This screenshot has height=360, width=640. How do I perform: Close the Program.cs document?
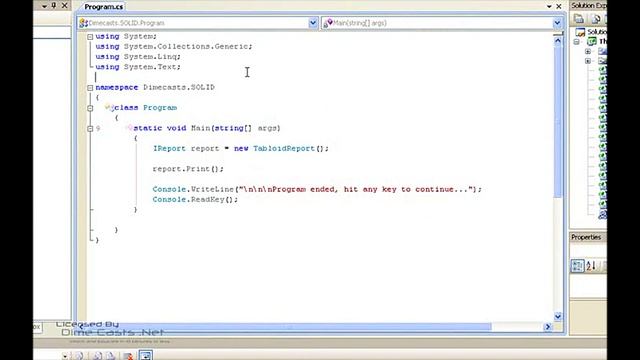559,6
